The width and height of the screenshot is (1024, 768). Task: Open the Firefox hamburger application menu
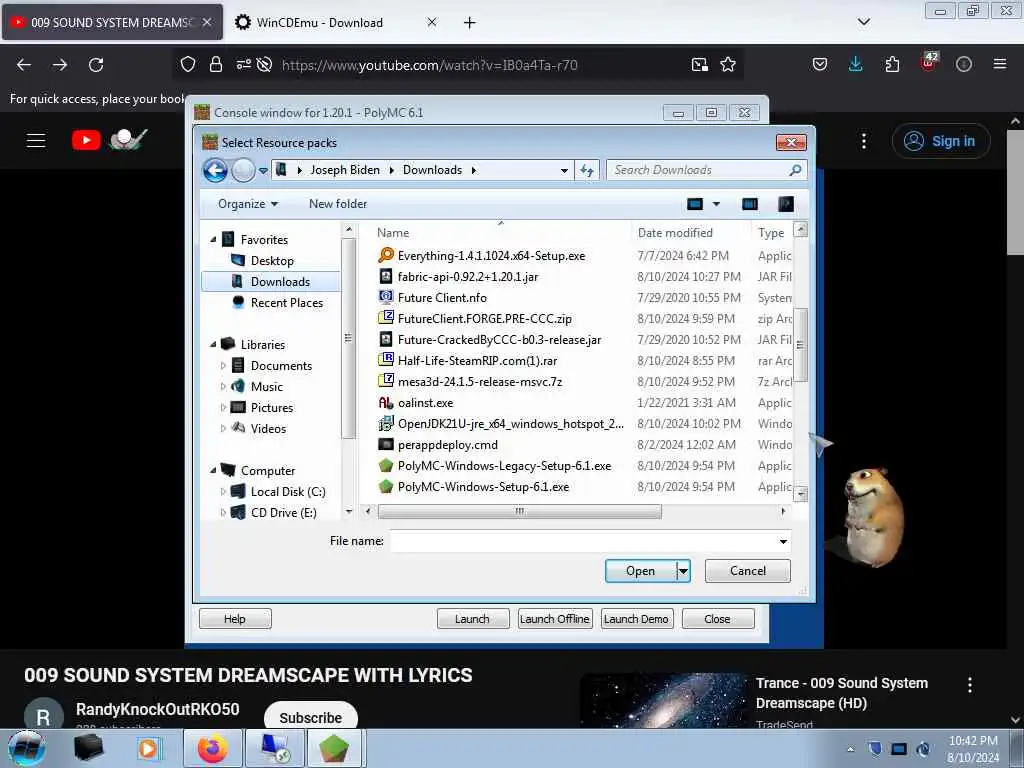[1000, 64]
